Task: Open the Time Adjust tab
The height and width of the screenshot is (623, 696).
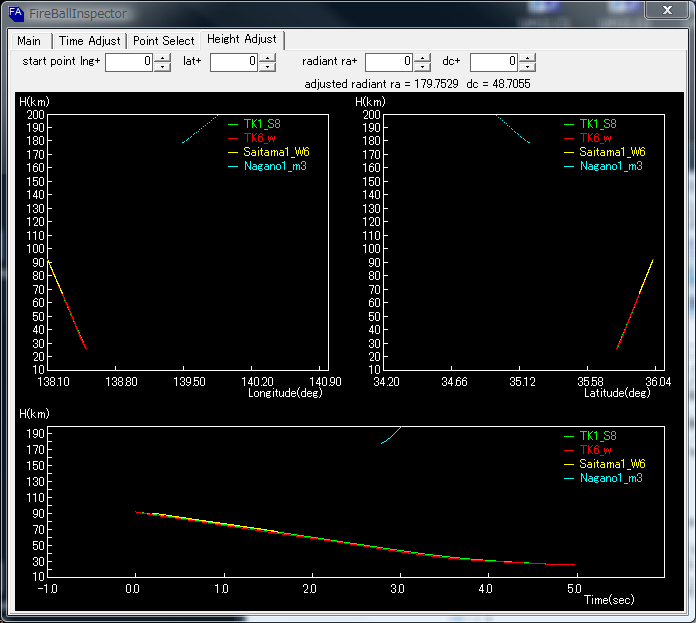Action: click(89, 41)
